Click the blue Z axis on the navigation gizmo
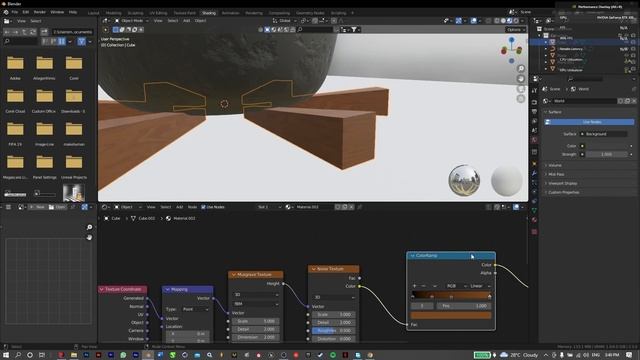 tap(511, 40)
